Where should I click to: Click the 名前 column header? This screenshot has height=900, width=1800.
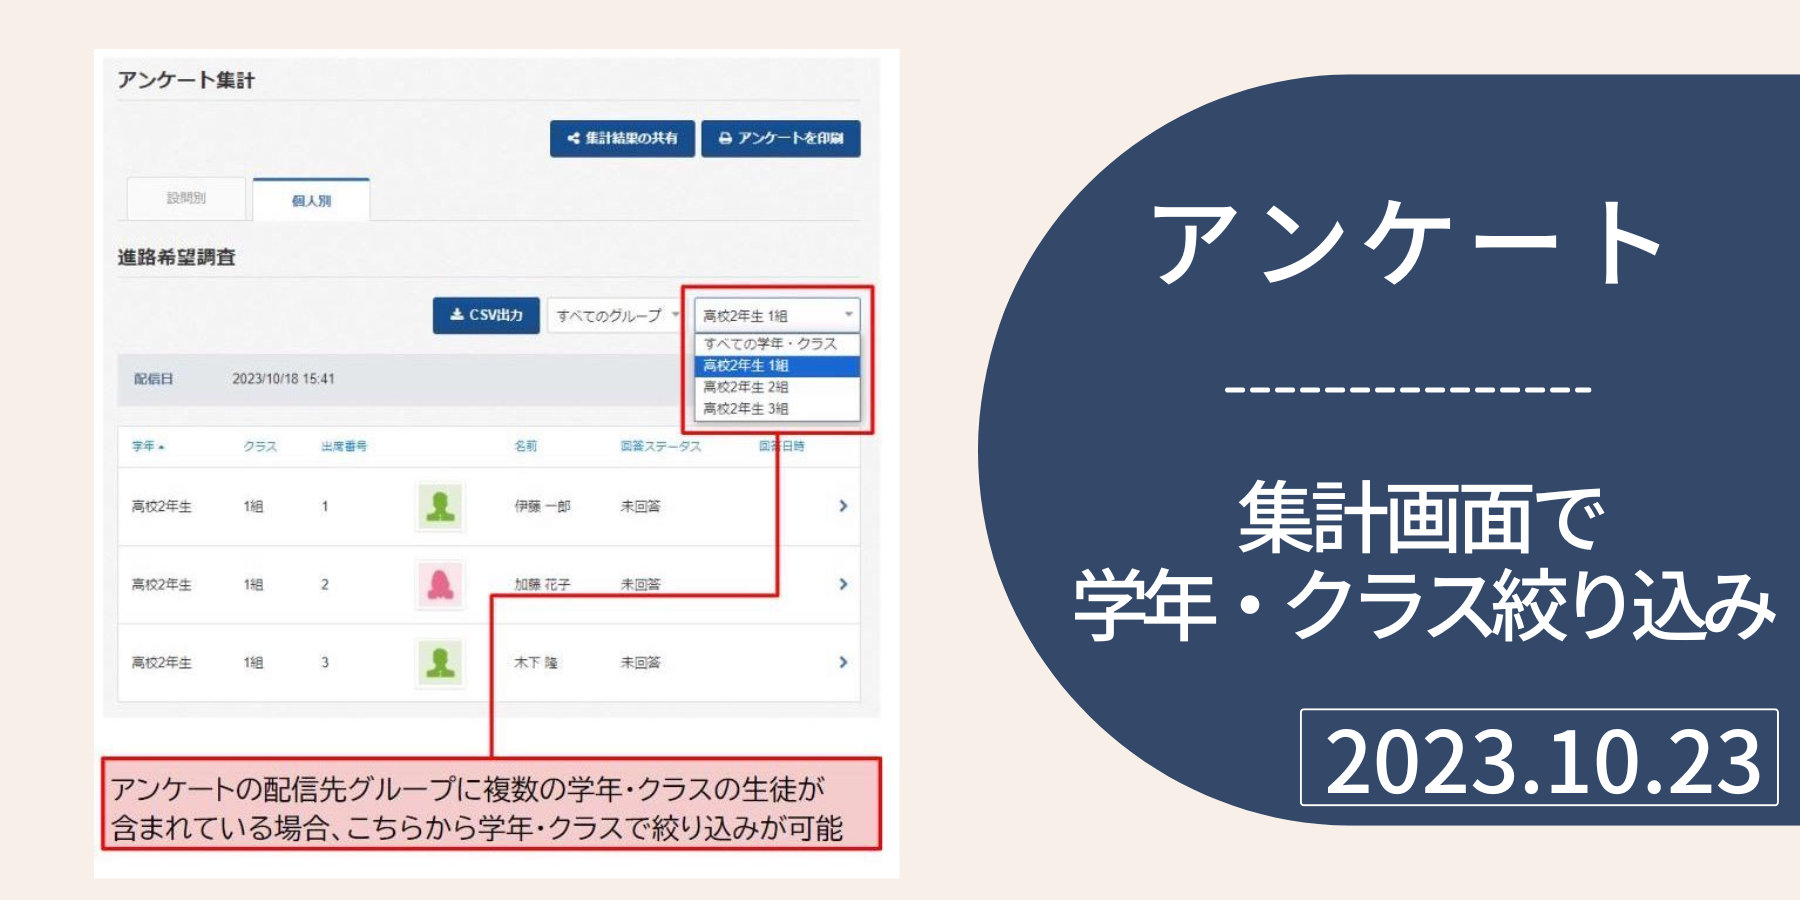pos(526,446)
